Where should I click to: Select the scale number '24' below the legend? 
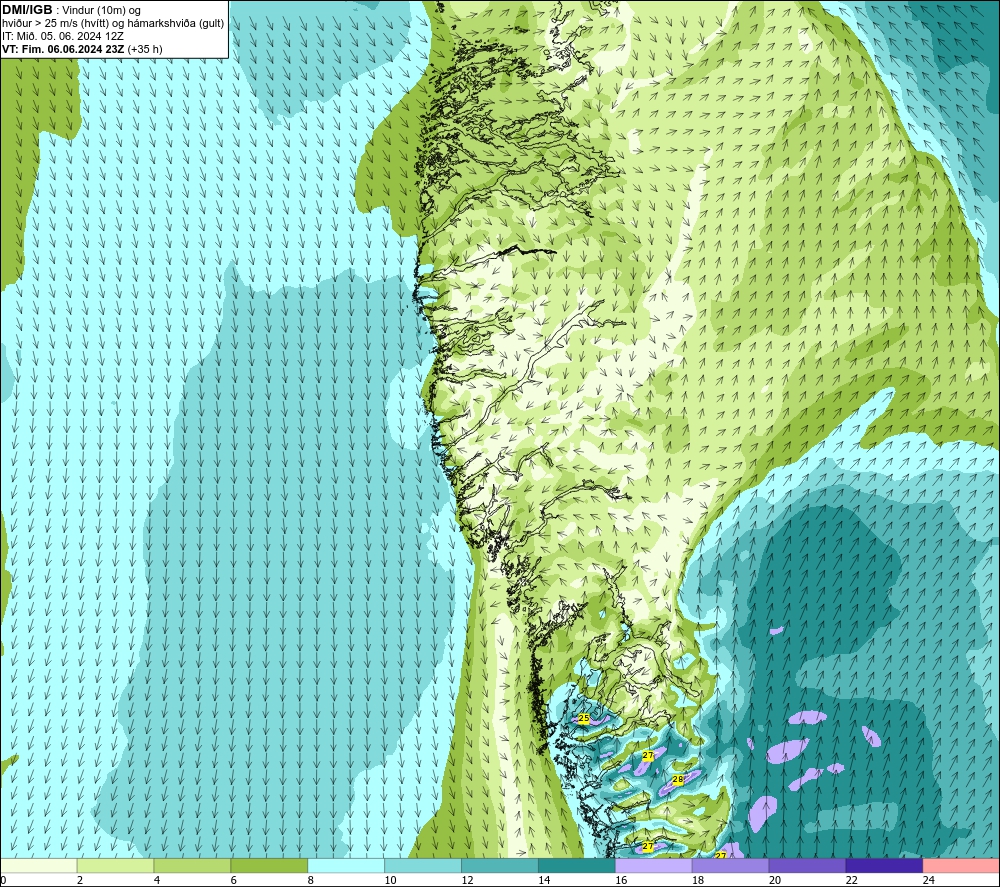[929, 880]
